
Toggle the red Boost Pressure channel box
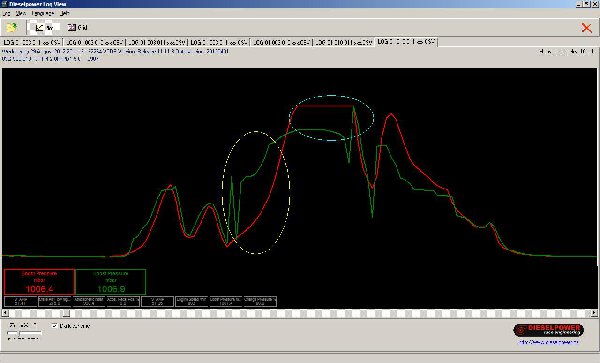[x=39, y=282]
